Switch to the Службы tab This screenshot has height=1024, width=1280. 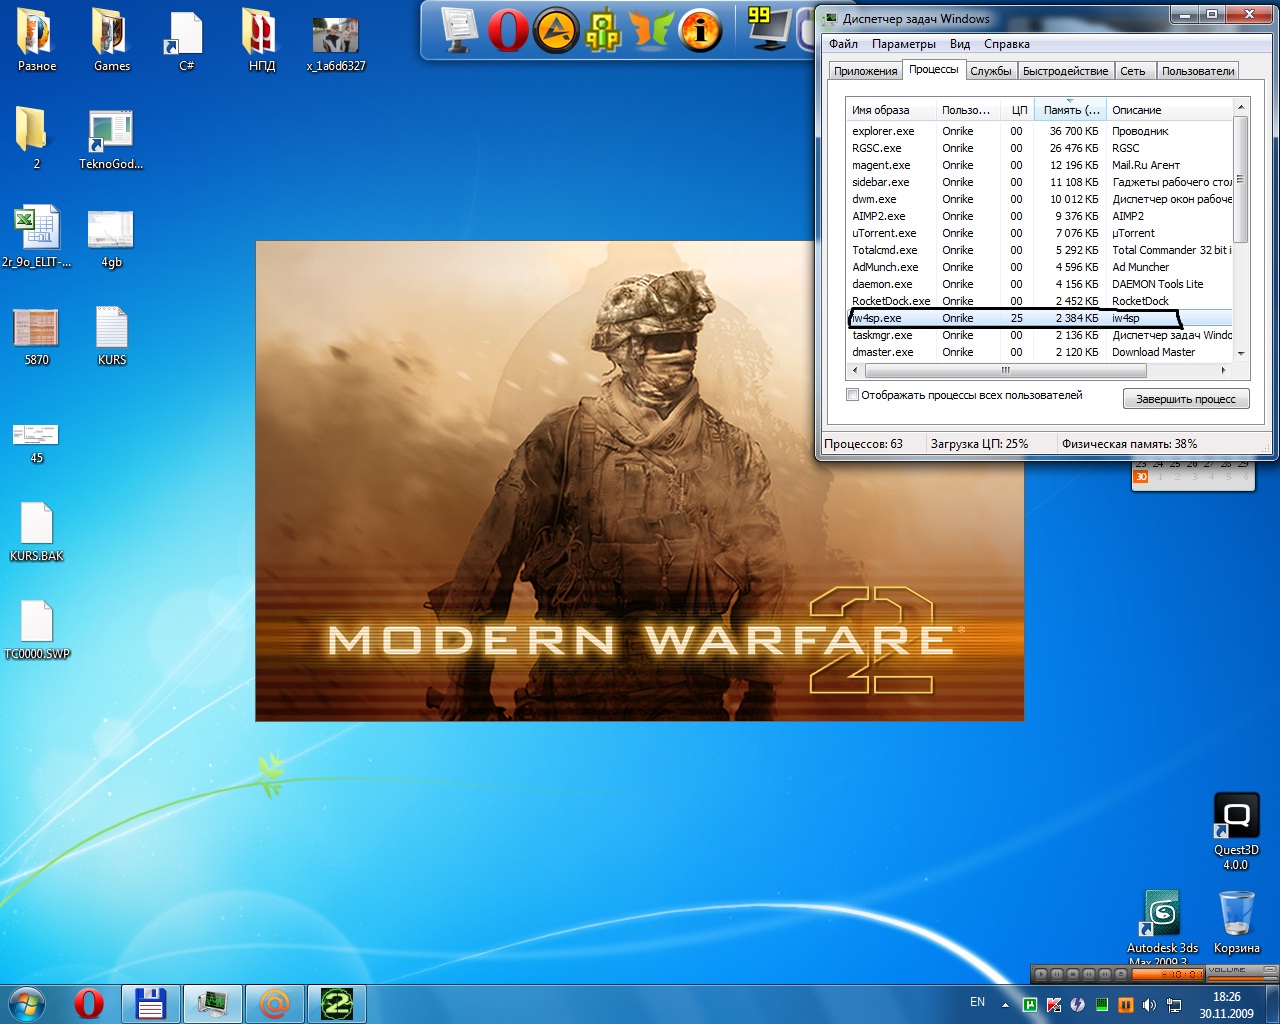(990, 71)
